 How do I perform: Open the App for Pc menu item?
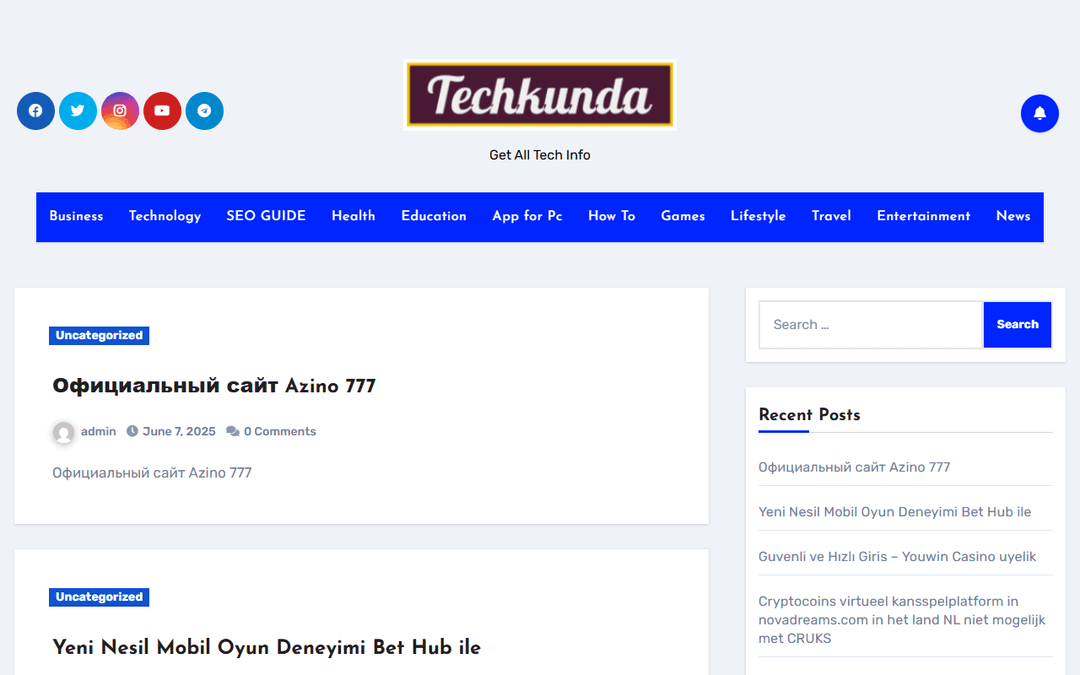[527, 216]
